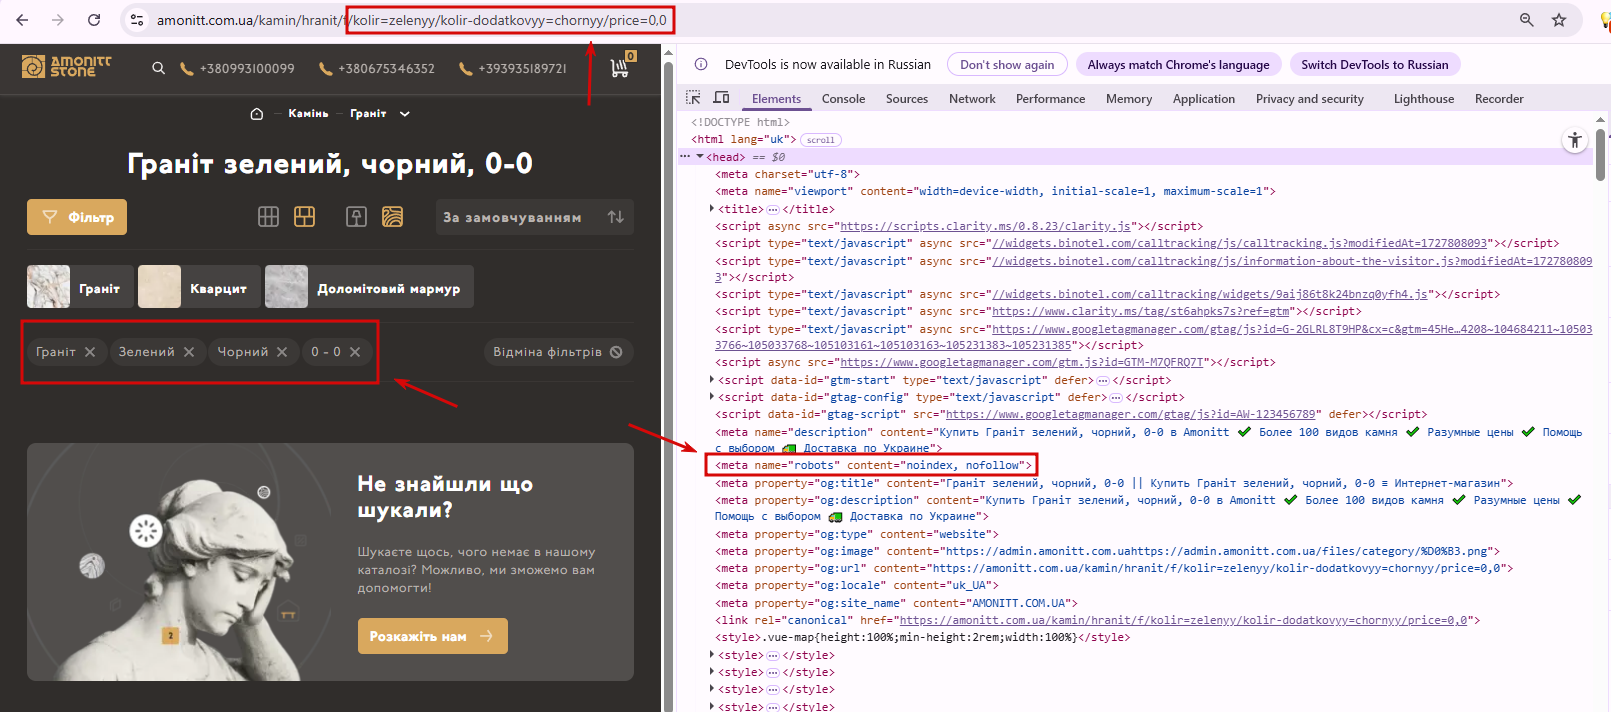The width and height of the screenshot is (1611, 712).
Task: Open the Фільтр button
Action: 77,217
